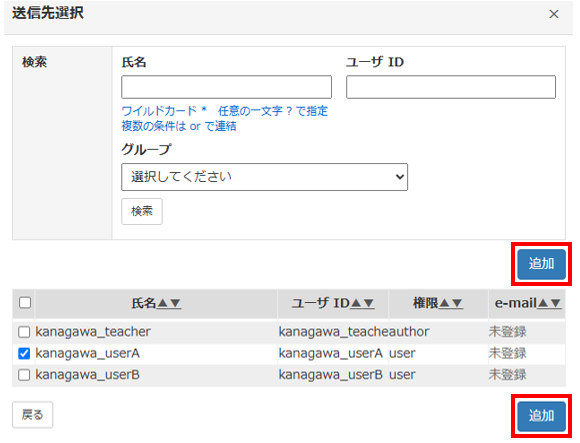This screenshot has height=443, width=580.
Task: Click the ユーザ ID cell kanagawa_userB
Action: click(x=330, y=375)
